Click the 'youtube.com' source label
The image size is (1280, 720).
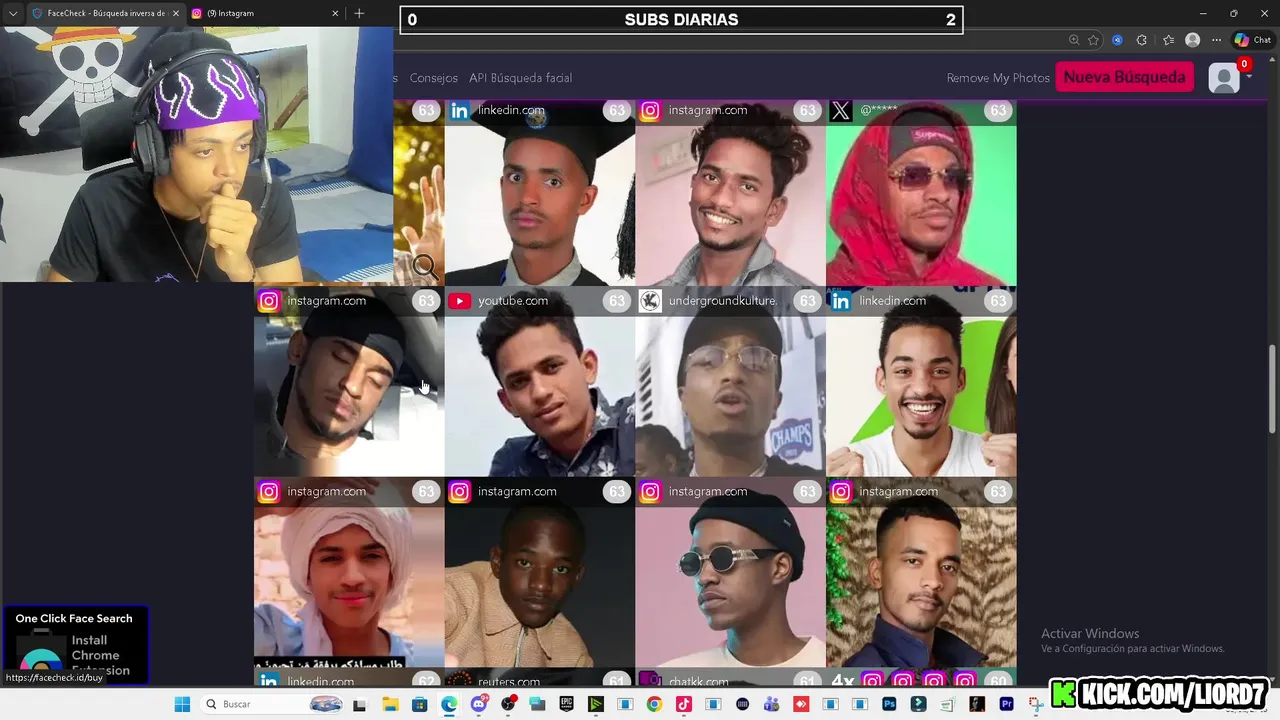(513, 301)
